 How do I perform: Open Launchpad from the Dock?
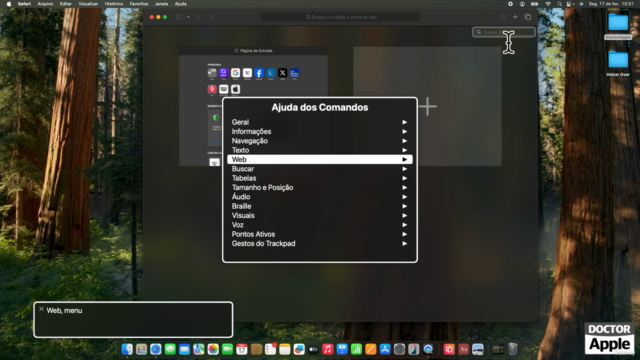tap(141, 349)
